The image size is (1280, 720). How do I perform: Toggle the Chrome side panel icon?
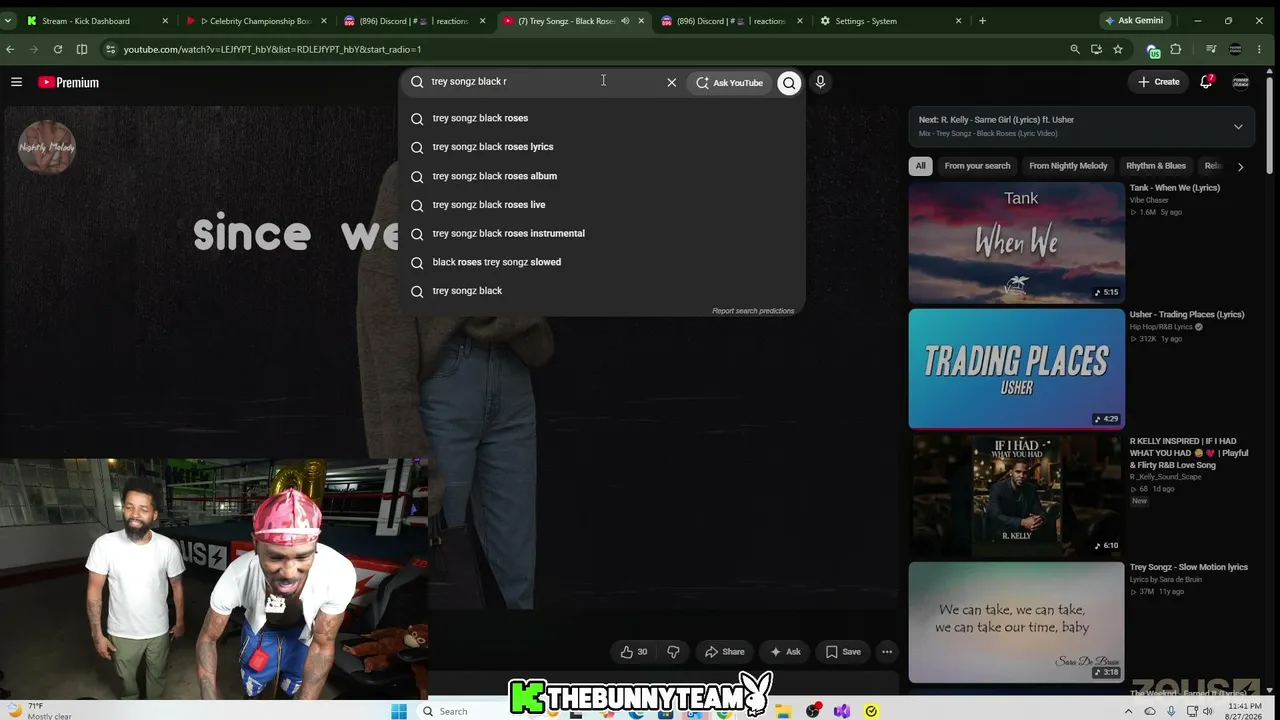pyautogui.click(x=82, y=49)
